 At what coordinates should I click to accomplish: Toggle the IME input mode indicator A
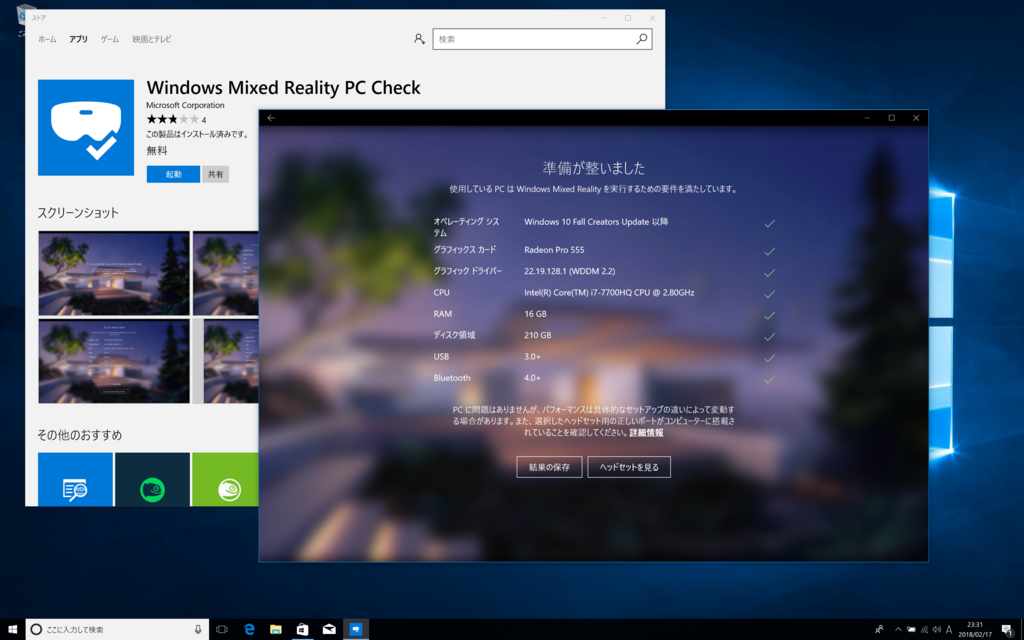click(950, 630)
